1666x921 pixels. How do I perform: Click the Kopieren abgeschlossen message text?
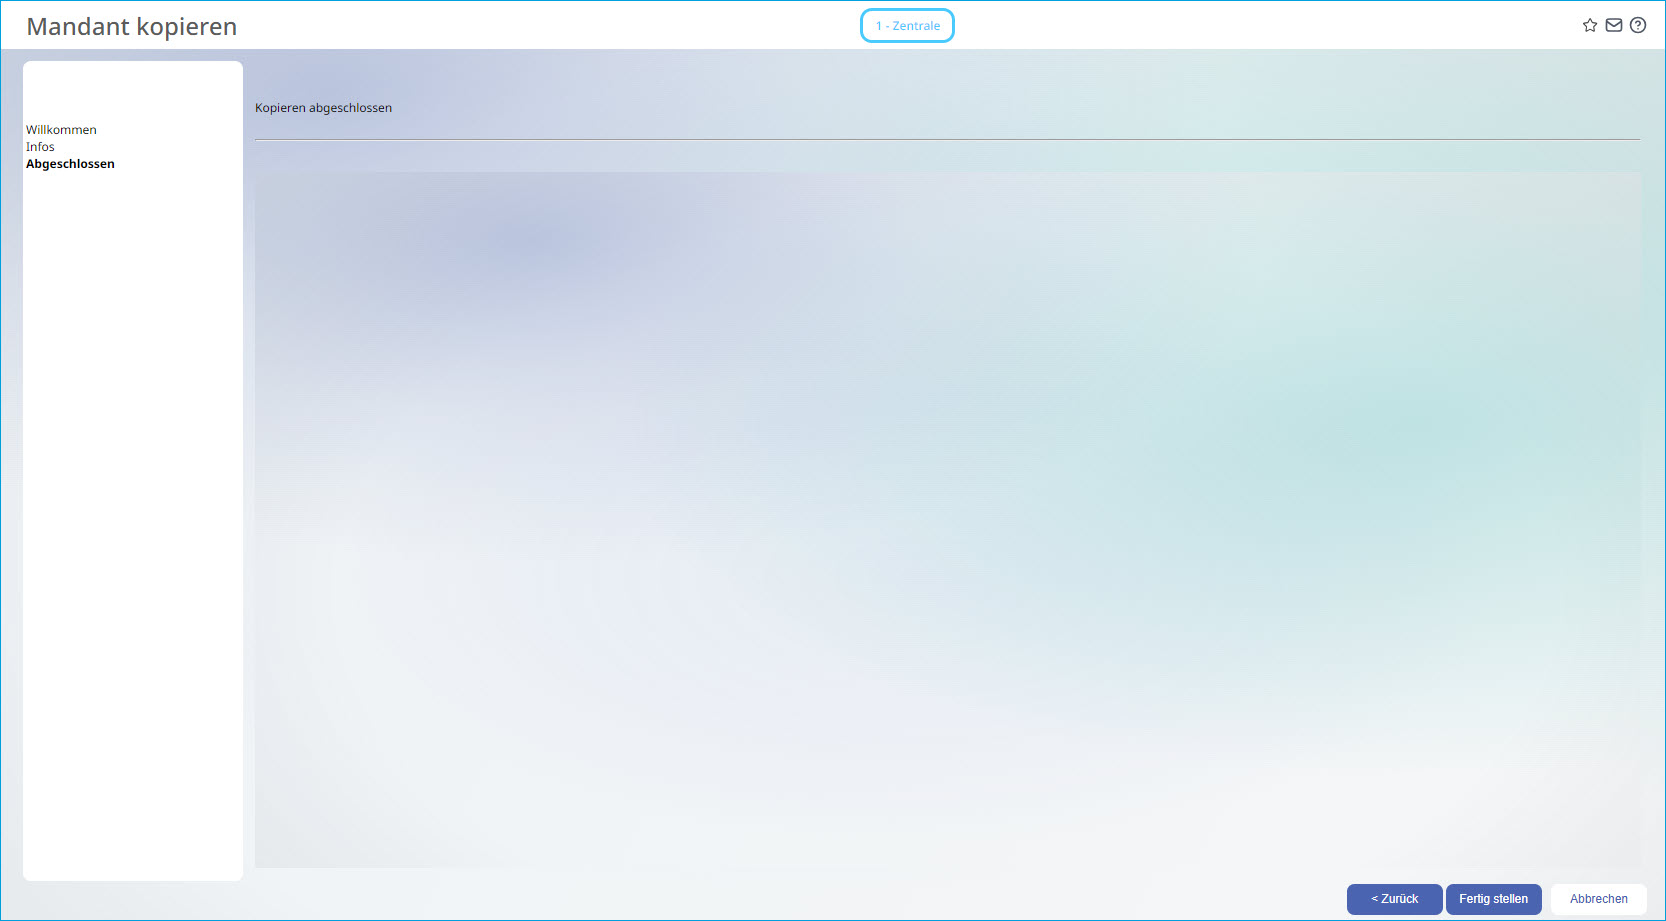323,108
